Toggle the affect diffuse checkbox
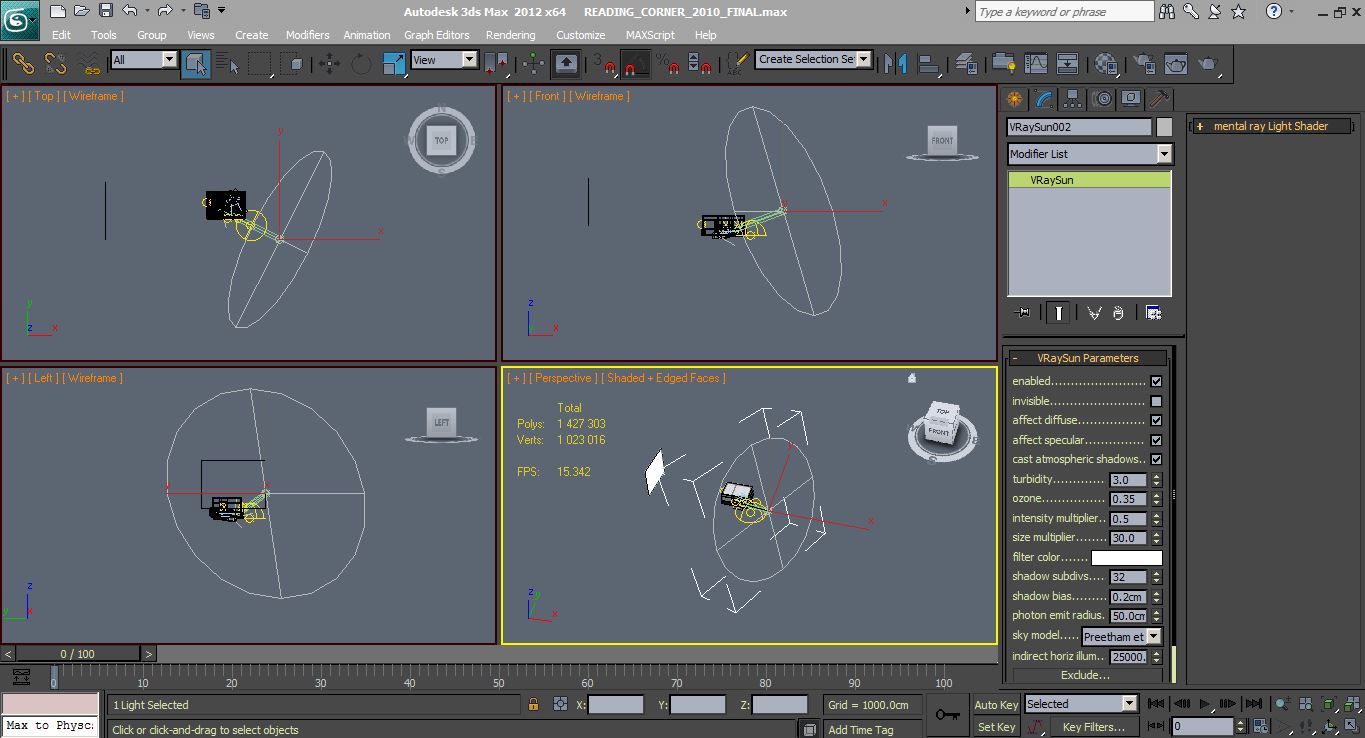 click(x=1156, y=420)
